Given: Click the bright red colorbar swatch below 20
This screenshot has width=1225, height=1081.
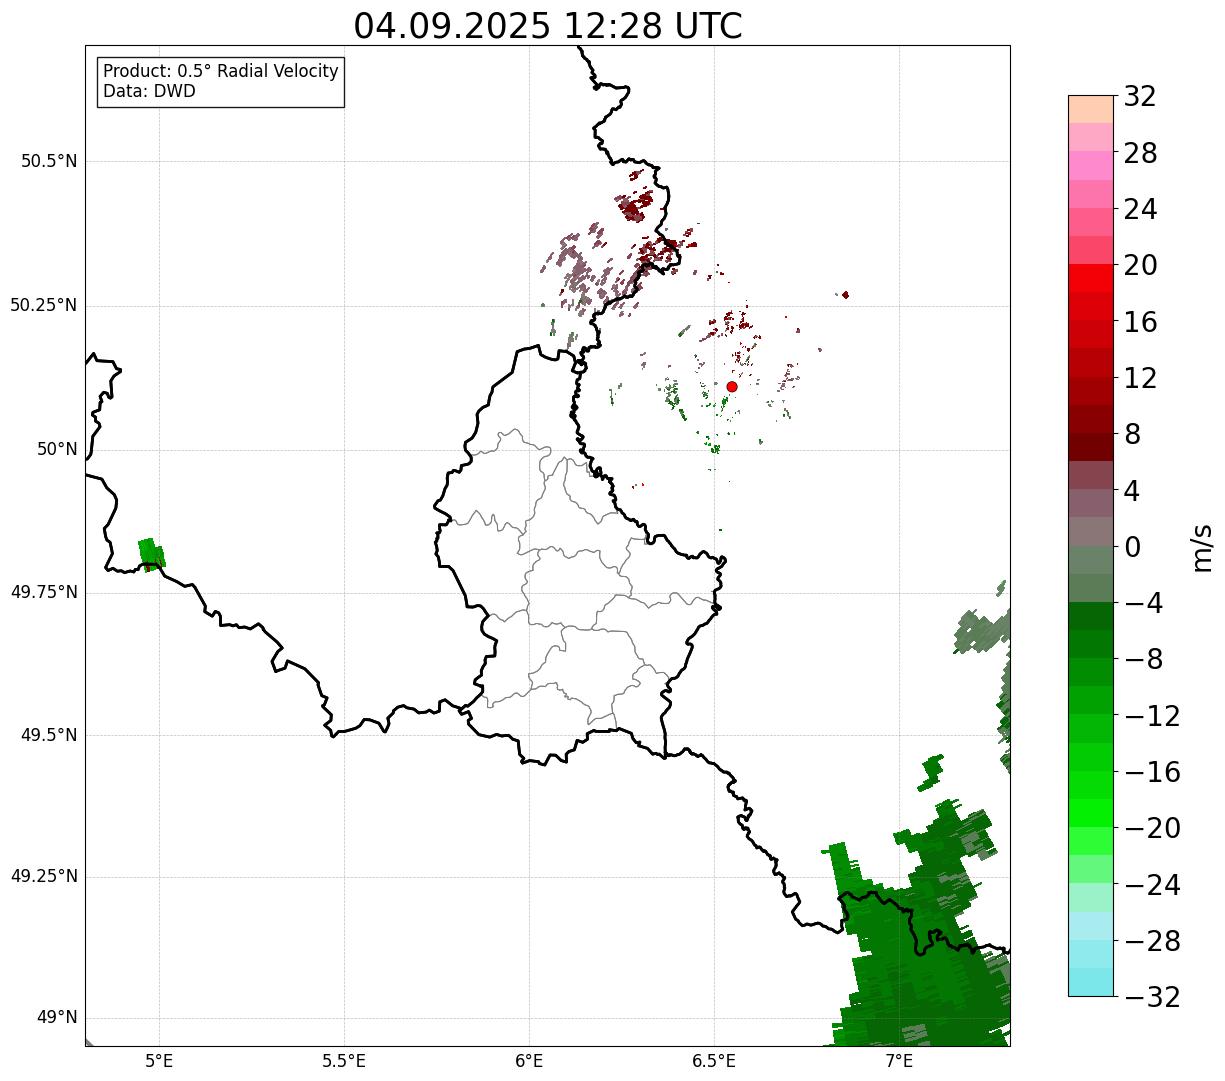Looking at the screenshot, I should [1090, 278].
